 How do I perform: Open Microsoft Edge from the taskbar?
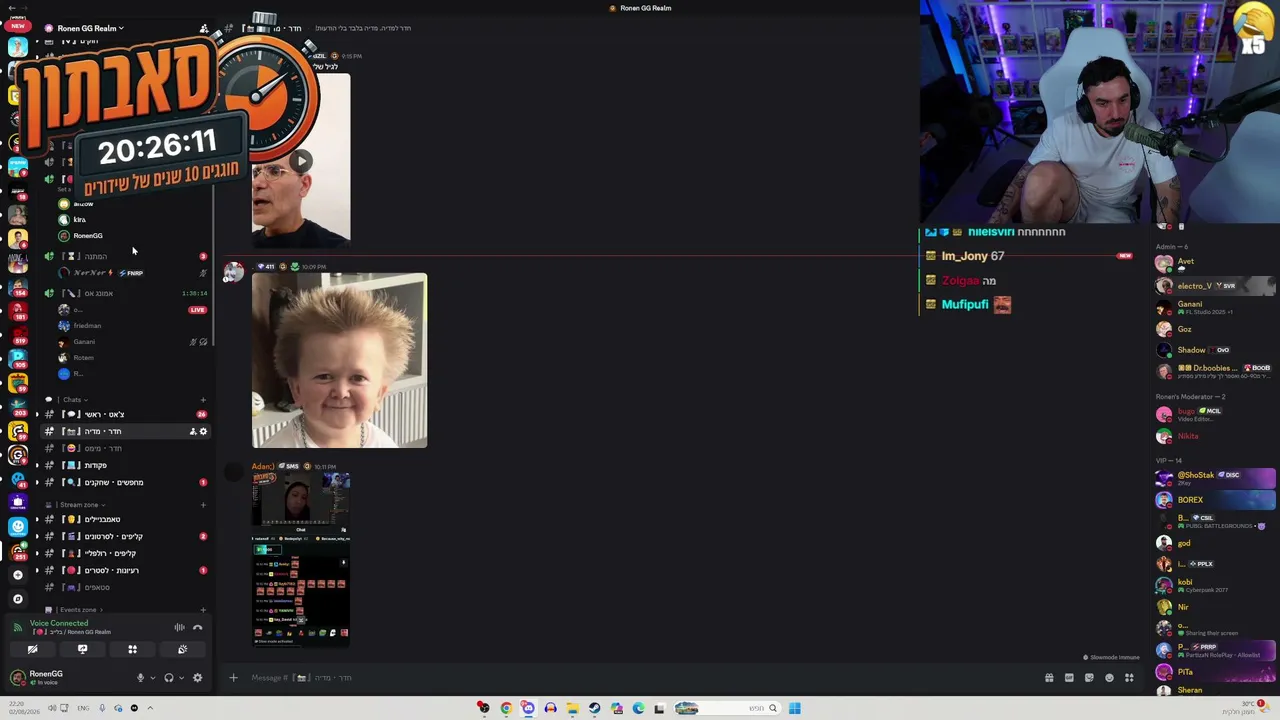tap(638, 708)
